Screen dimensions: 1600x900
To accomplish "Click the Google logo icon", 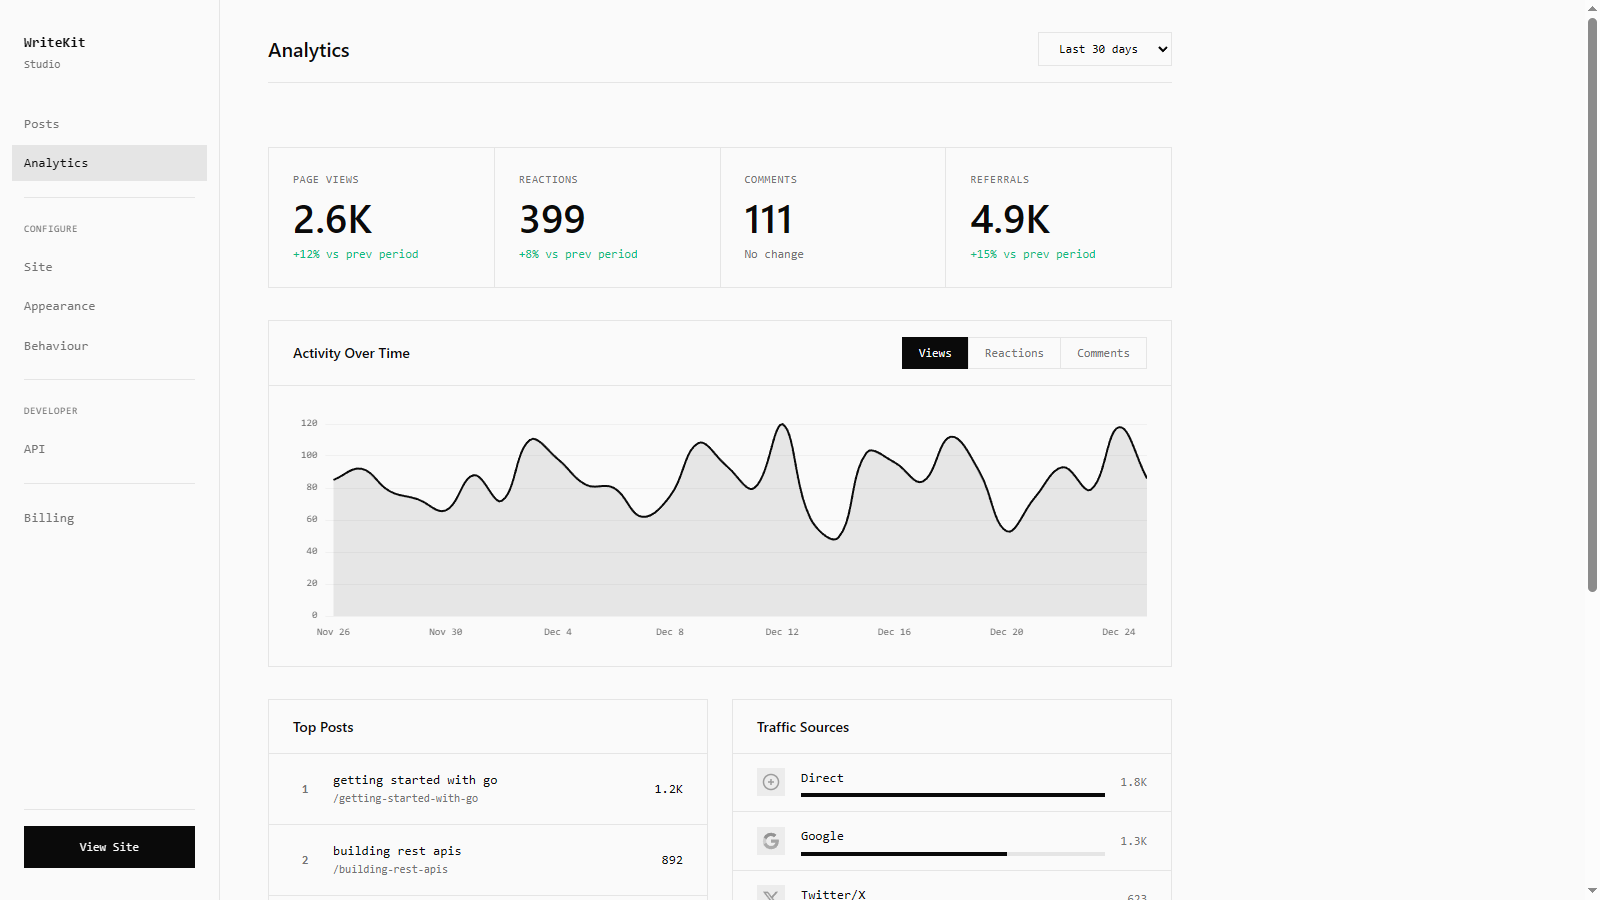I will [x=770, y=841].
